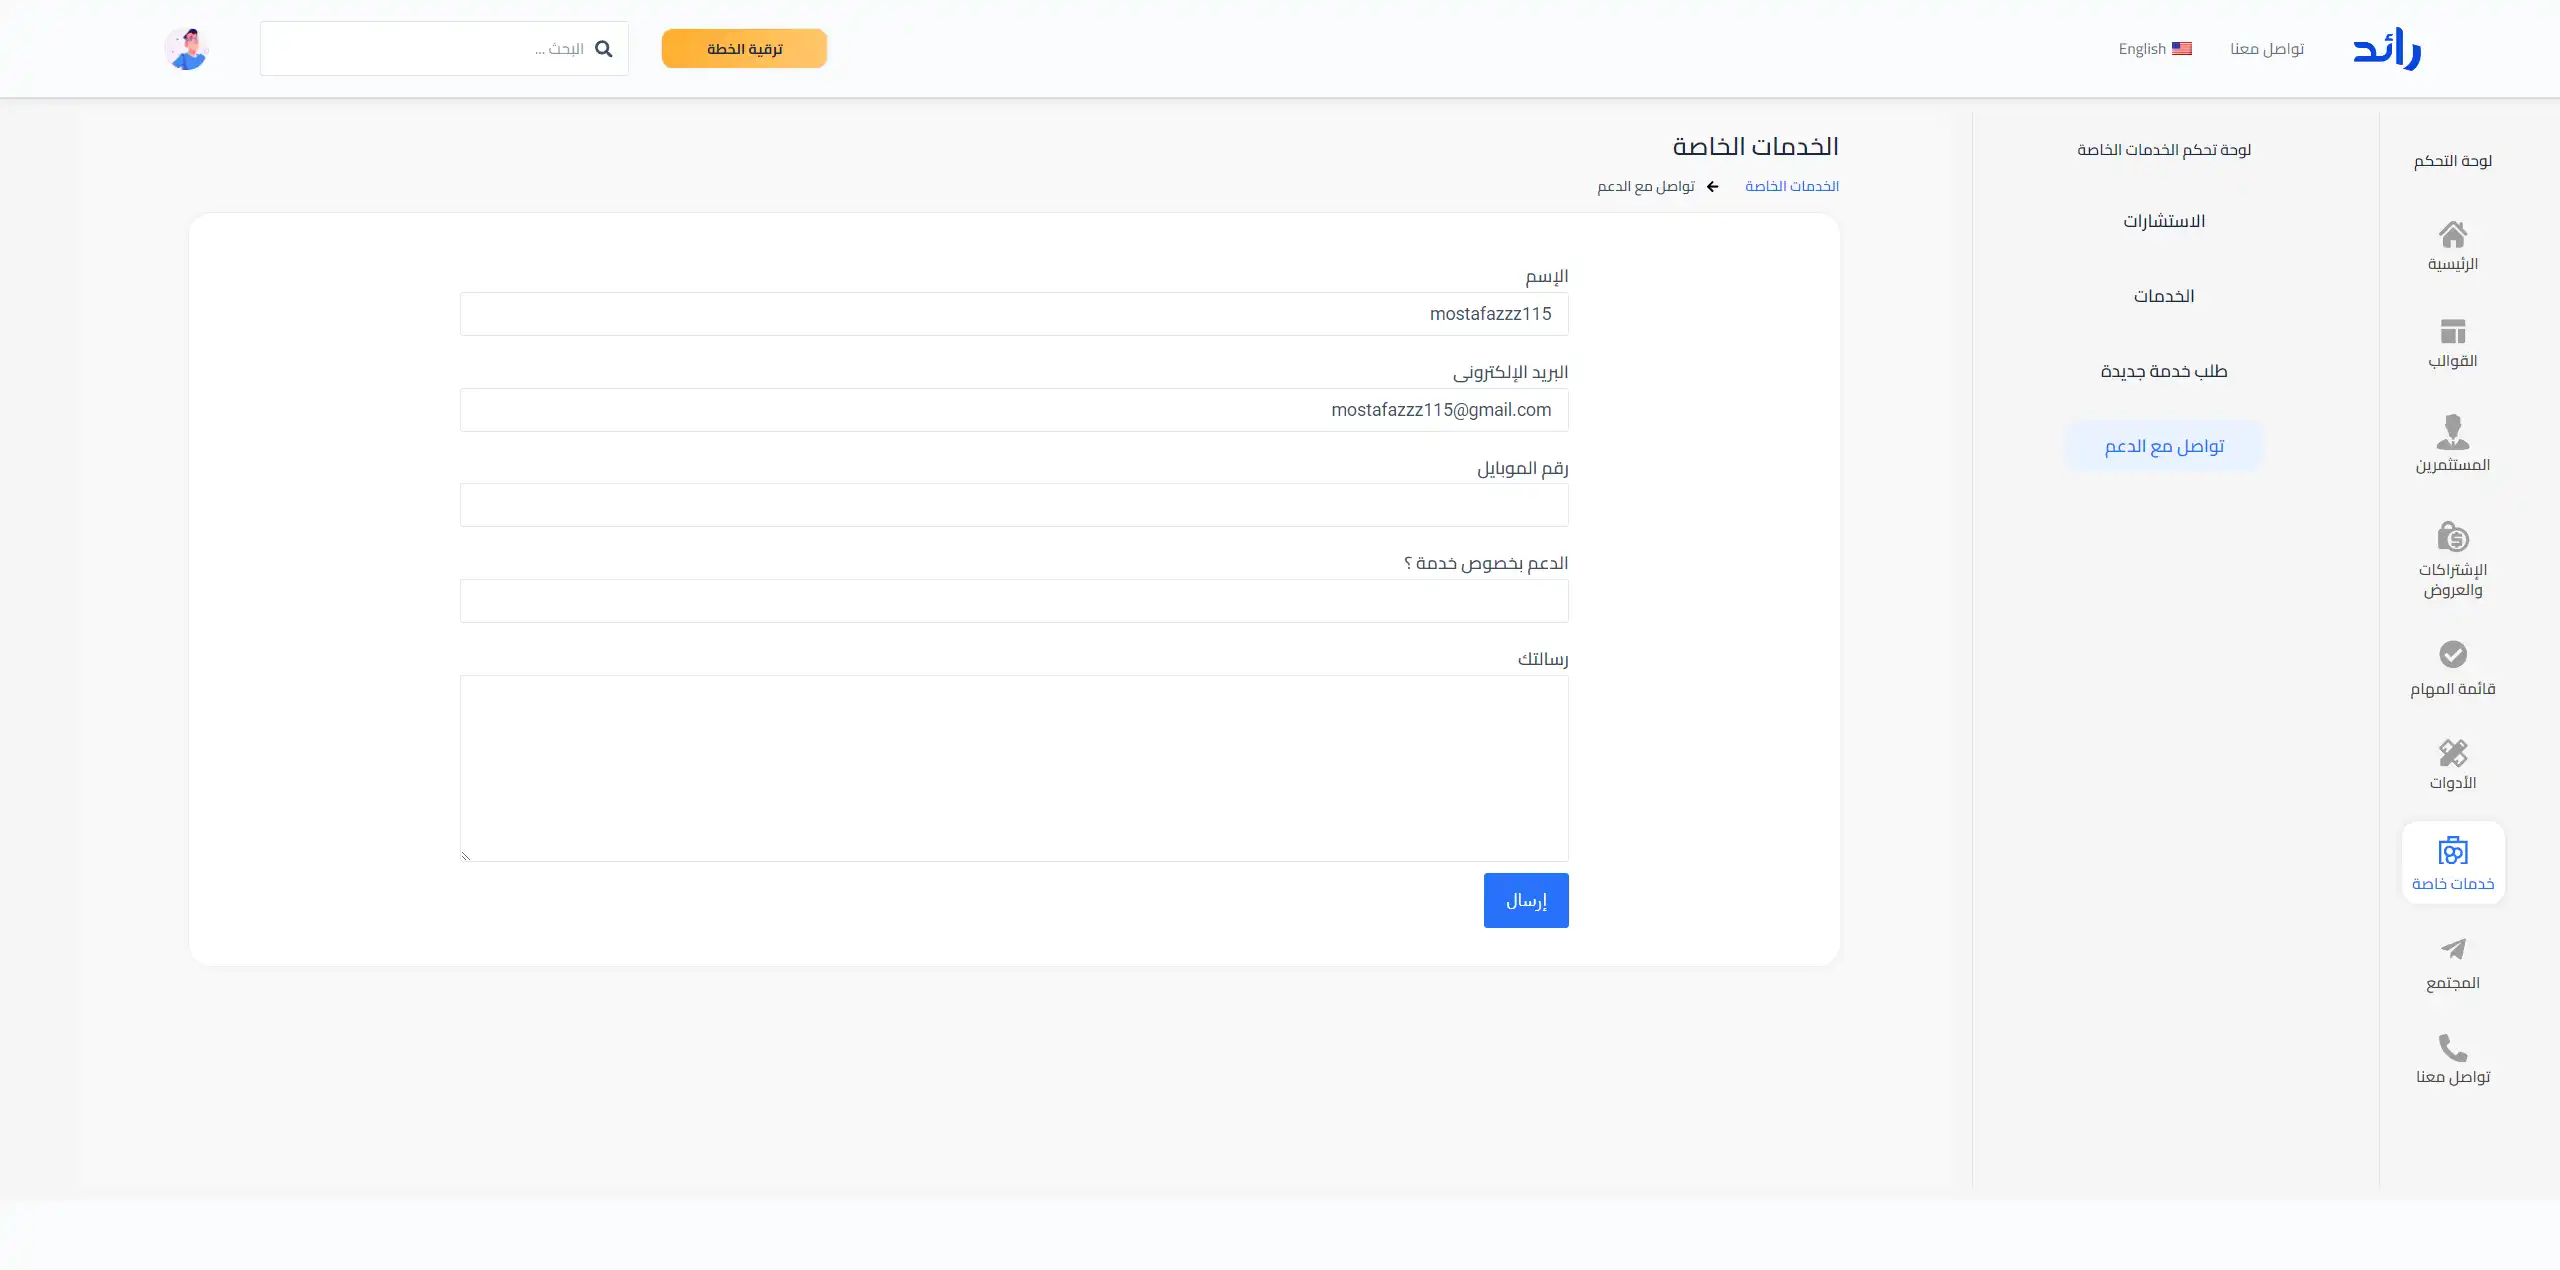2560x1270 pixels.
Task: Click into the mobile number field
Action: (1014, 505)
